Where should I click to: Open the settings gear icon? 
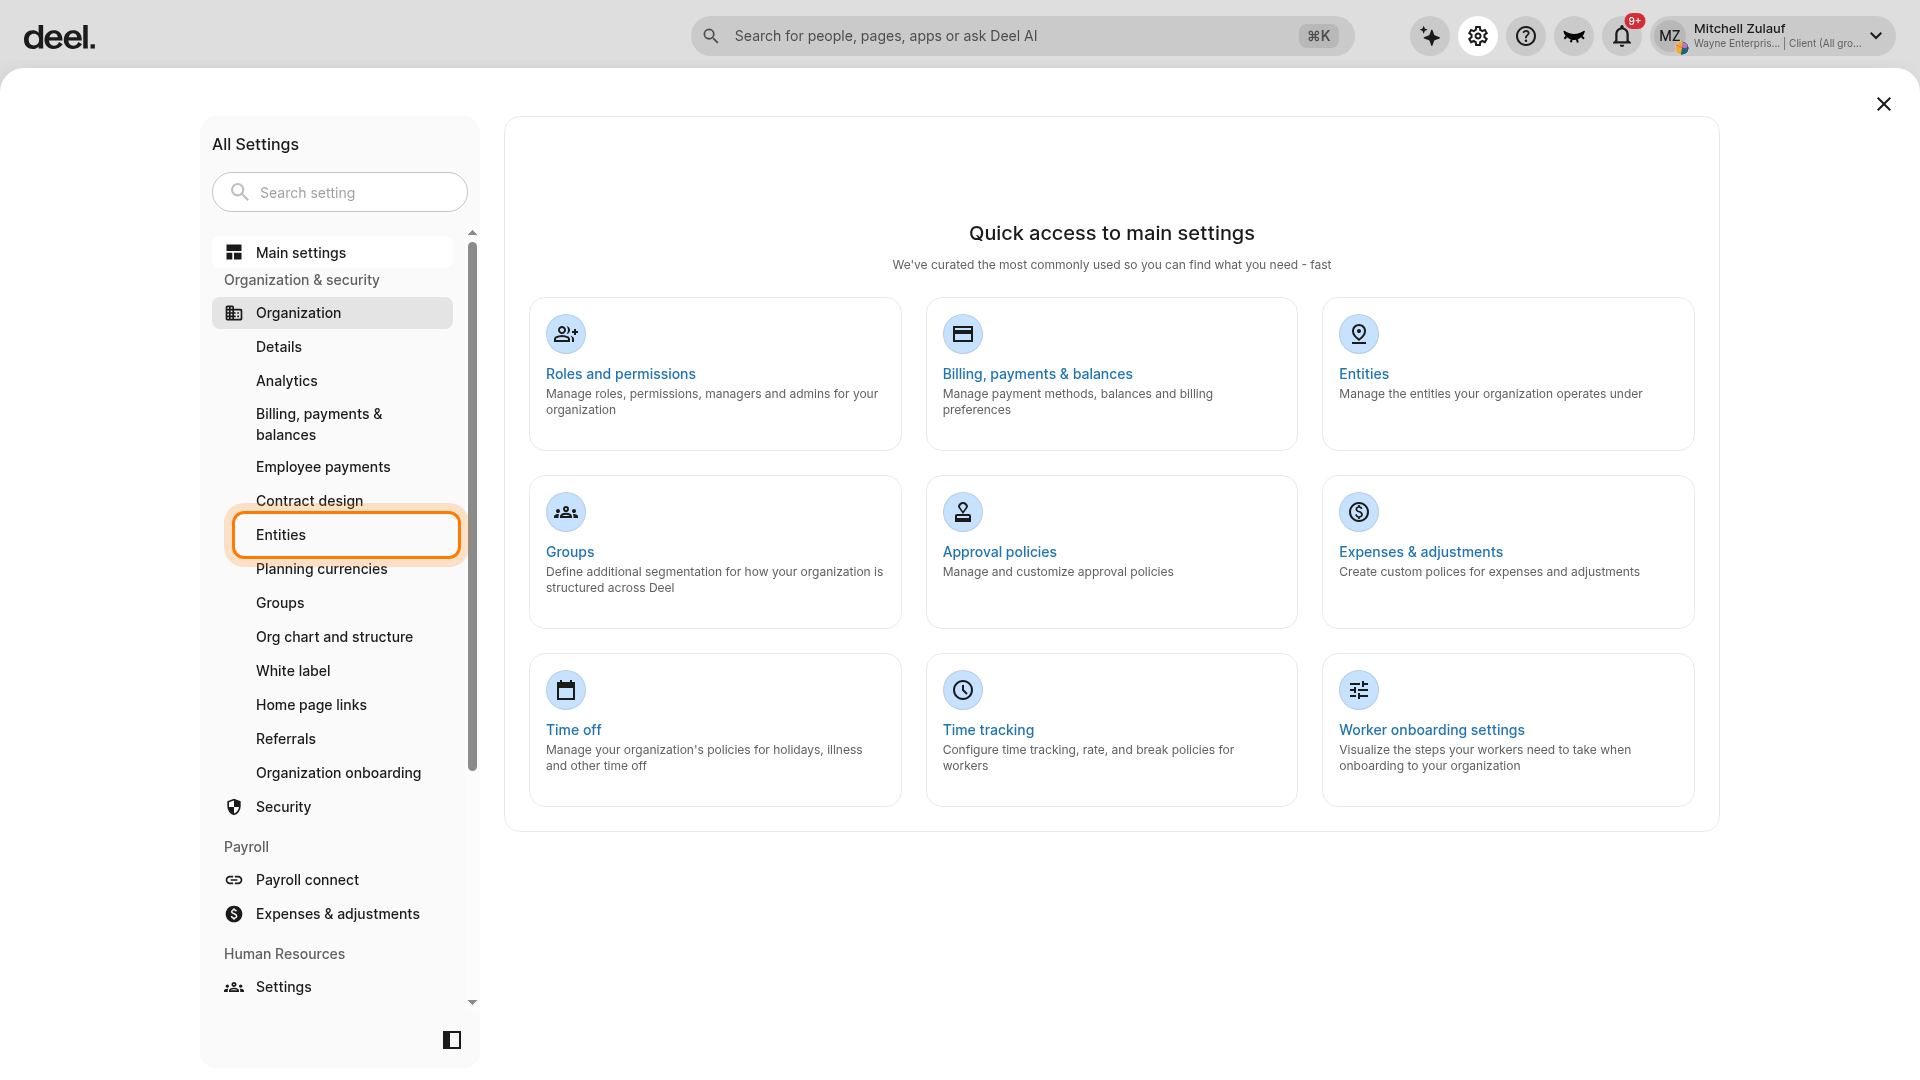(1478, 37)
